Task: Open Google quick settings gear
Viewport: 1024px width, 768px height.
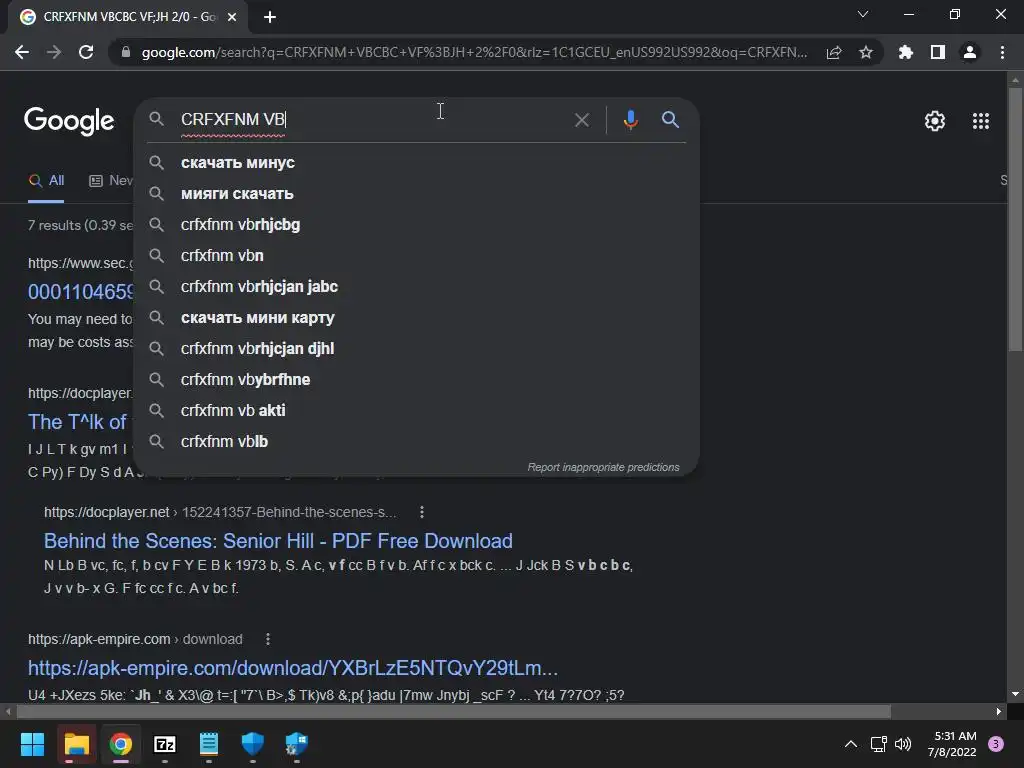Action: tap(935, 121)
